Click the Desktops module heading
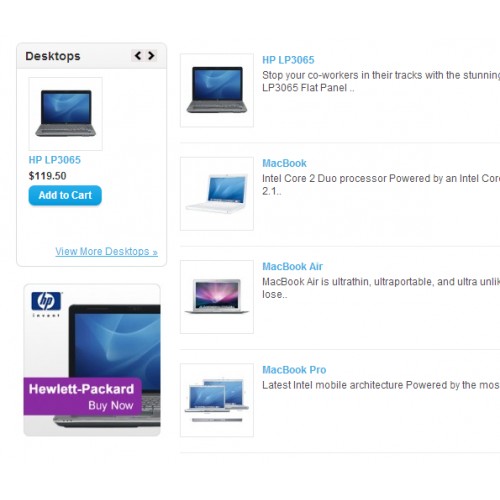Screen dimensions: 500x500 53,56
